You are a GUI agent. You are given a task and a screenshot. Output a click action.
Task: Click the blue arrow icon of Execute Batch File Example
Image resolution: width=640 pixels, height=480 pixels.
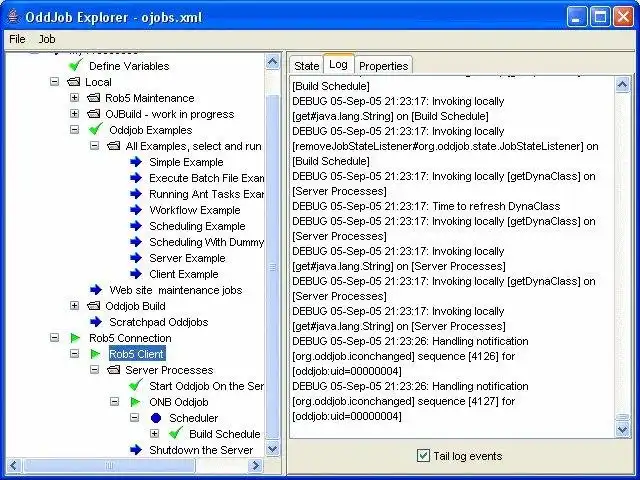[x=136, y=178]
